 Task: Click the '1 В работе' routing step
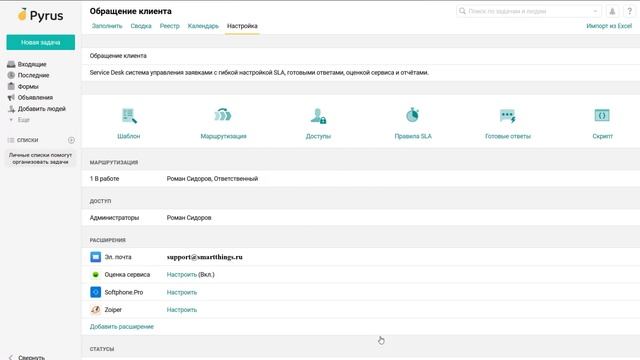(x=104, y=179)
